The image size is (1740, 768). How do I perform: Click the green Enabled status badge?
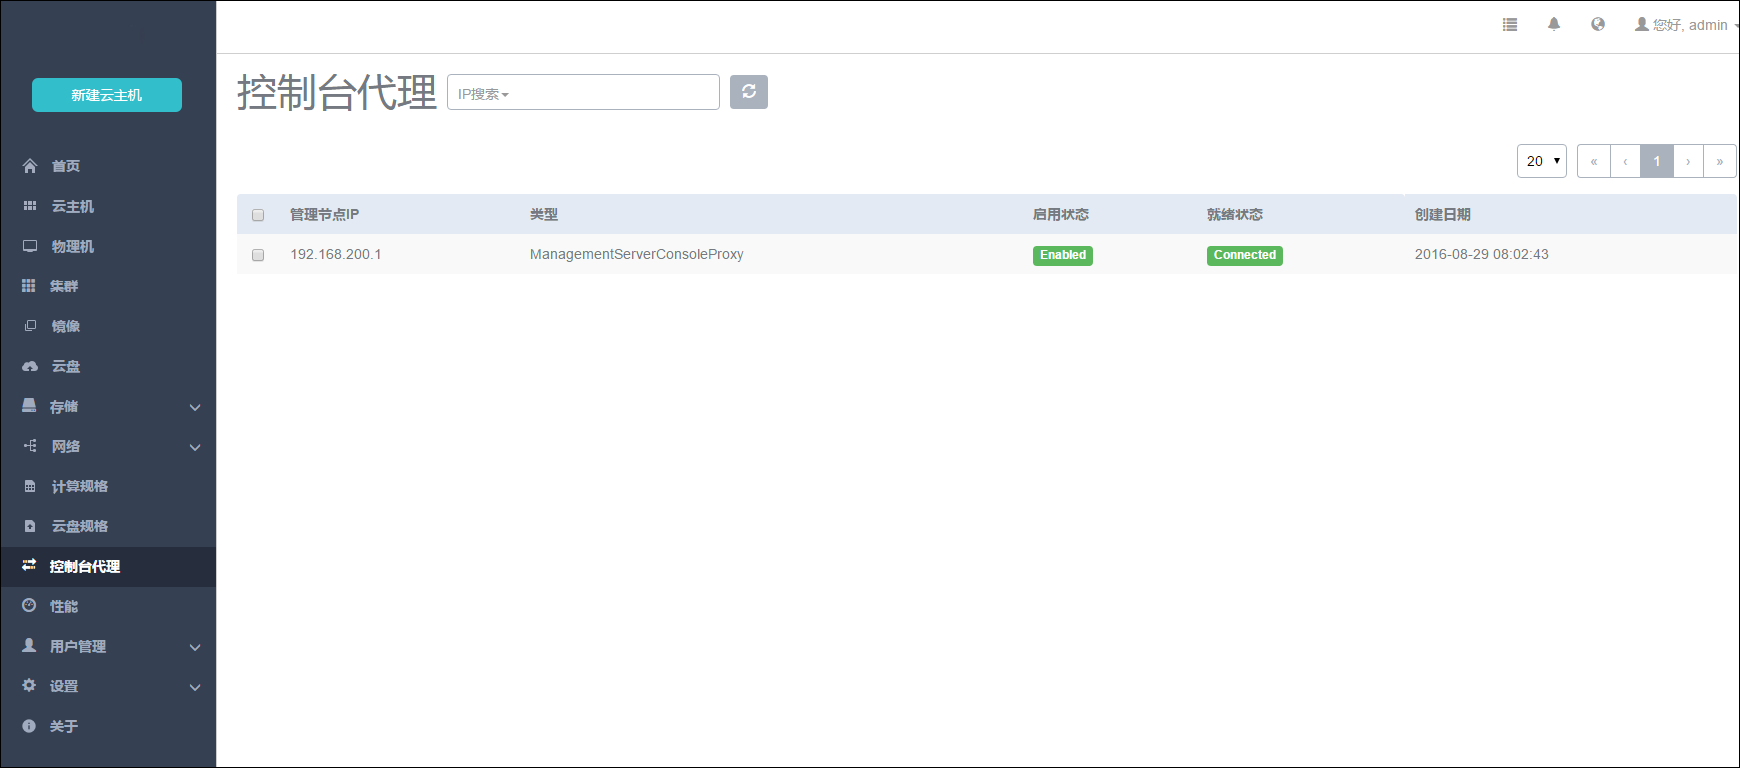point(1063,255)
